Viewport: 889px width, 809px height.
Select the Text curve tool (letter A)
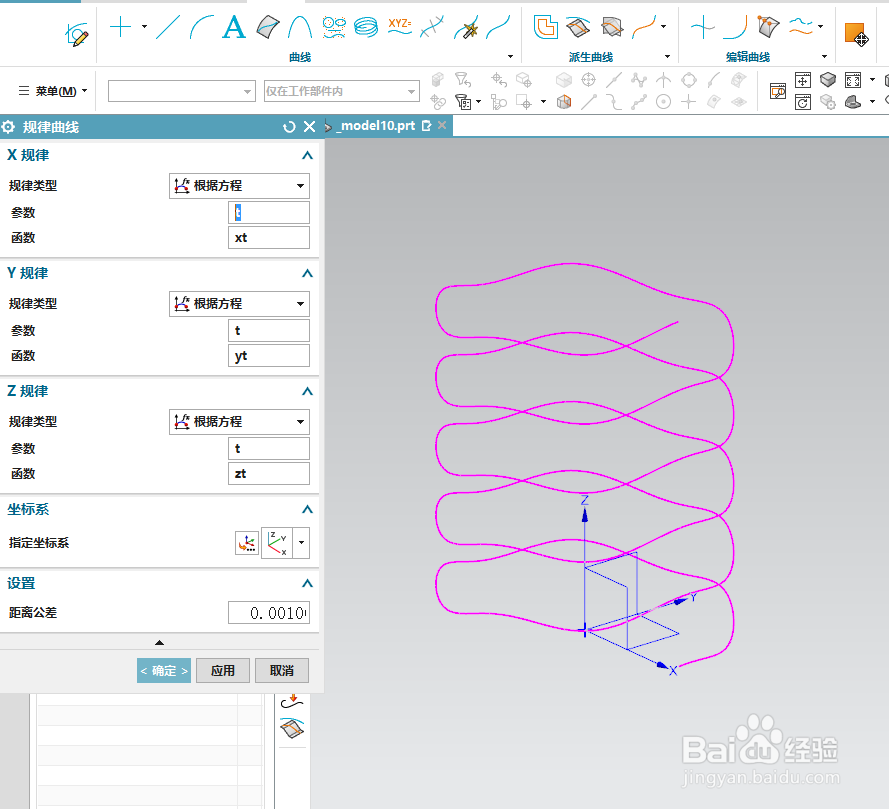coord(234,27)
